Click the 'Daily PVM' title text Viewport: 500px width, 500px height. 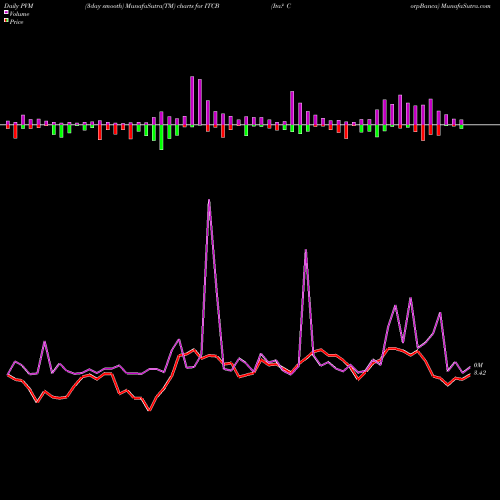(19, 6)
